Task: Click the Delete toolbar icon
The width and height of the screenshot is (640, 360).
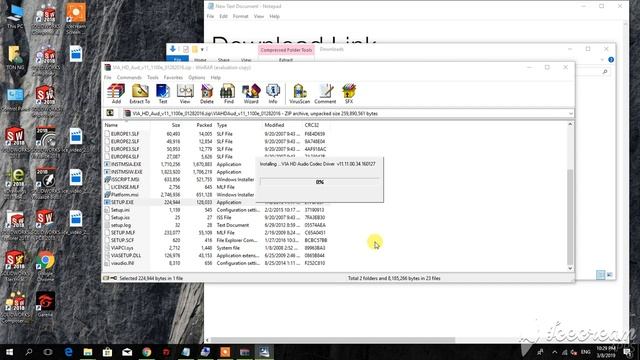Action: [x=207, y=93]
